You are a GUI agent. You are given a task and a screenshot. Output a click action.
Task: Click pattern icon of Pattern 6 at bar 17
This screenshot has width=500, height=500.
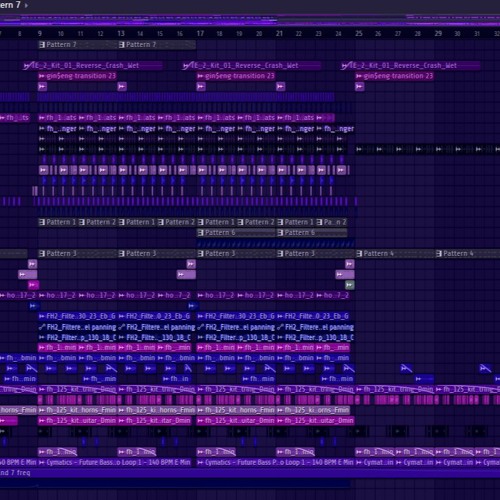201,233
